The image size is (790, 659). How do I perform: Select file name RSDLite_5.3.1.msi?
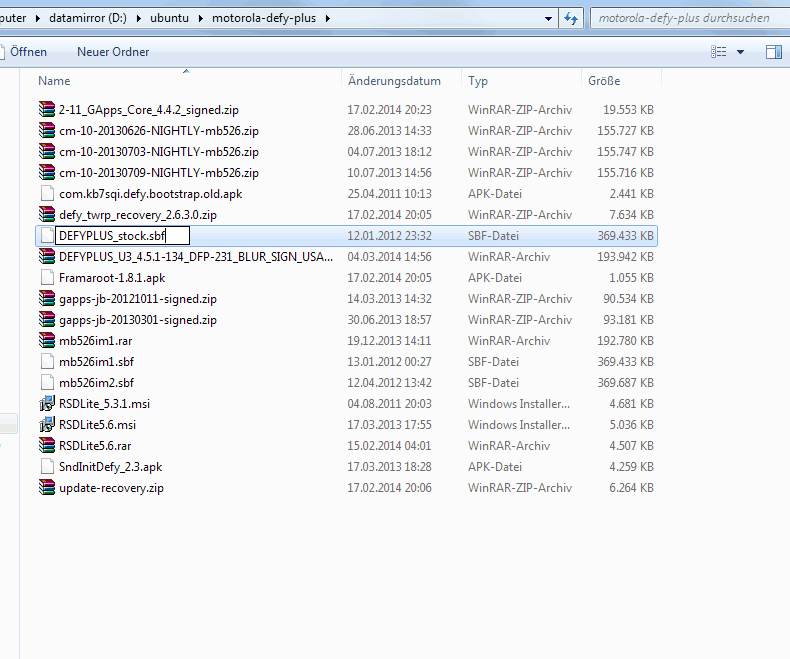pyautogui.click(x=104, y=404)
